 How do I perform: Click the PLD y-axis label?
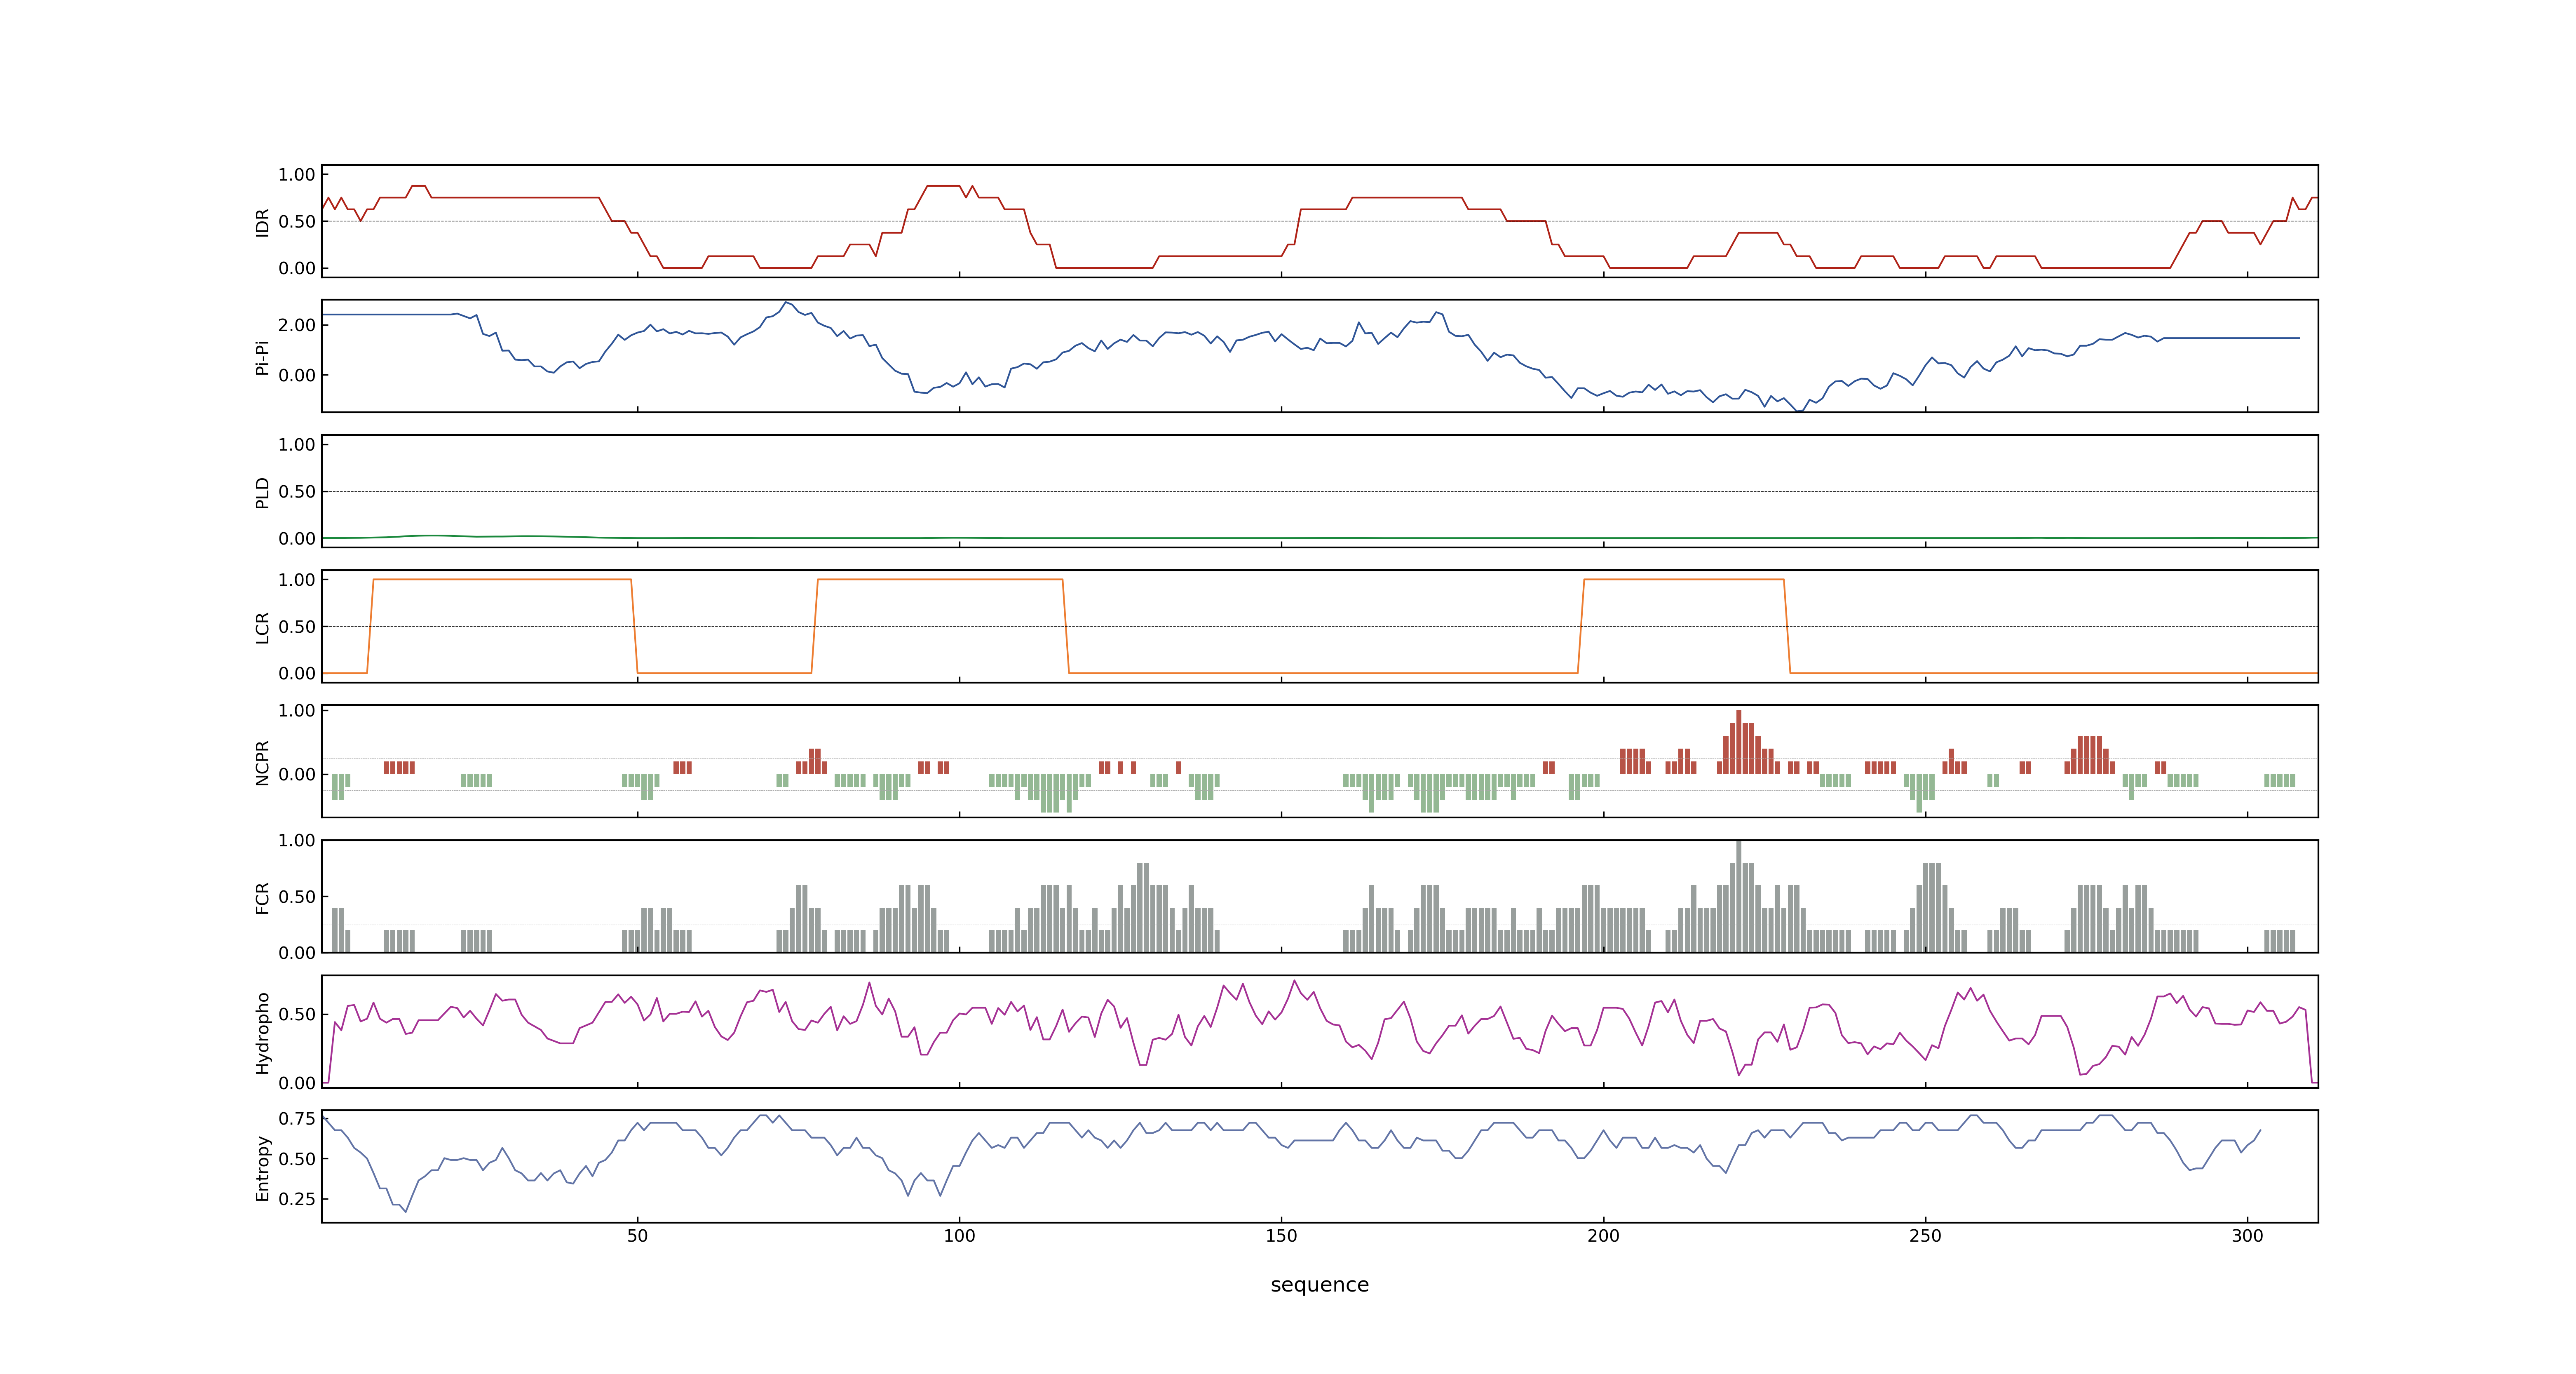coord(263,492)
